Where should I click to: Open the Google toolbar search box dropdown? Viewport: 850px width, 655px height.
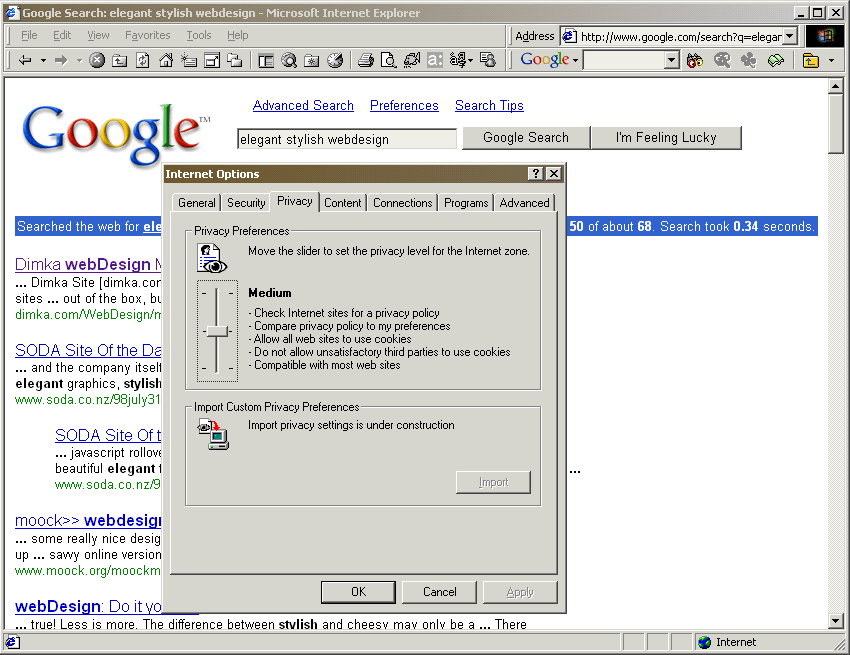point(672,60)
